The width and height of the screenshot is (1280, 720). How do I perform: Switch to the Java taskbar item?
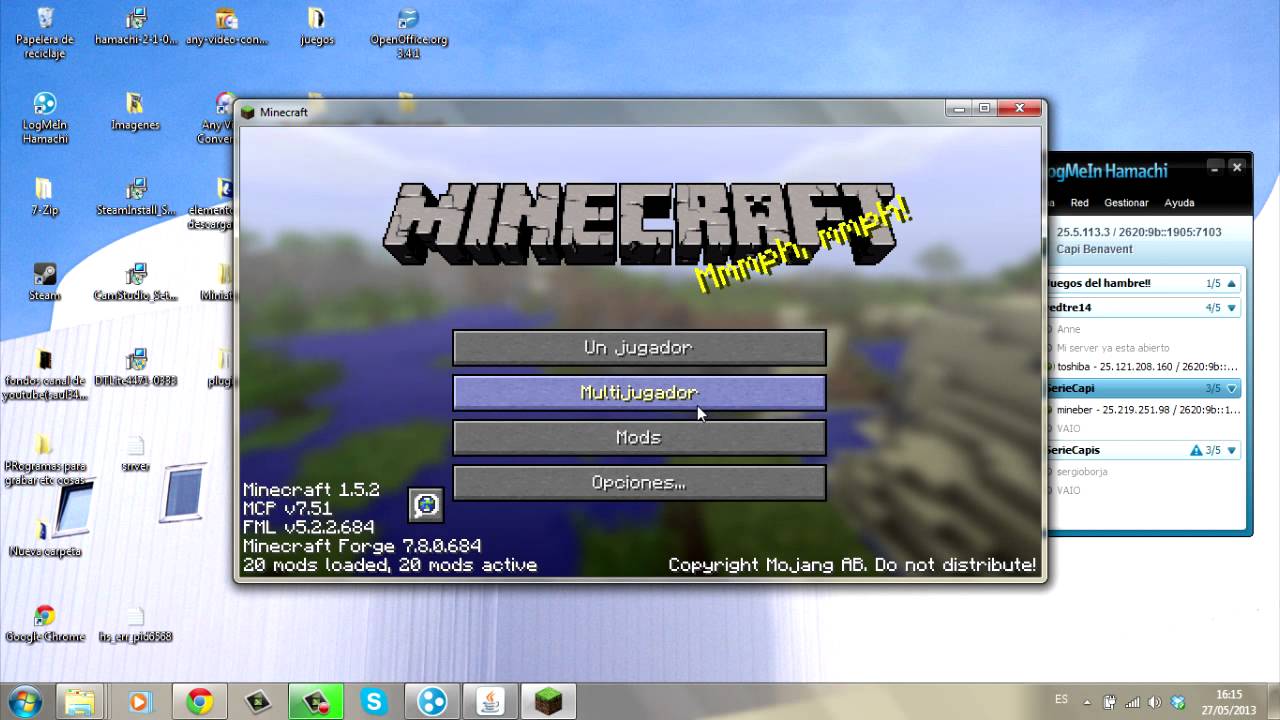490,702
